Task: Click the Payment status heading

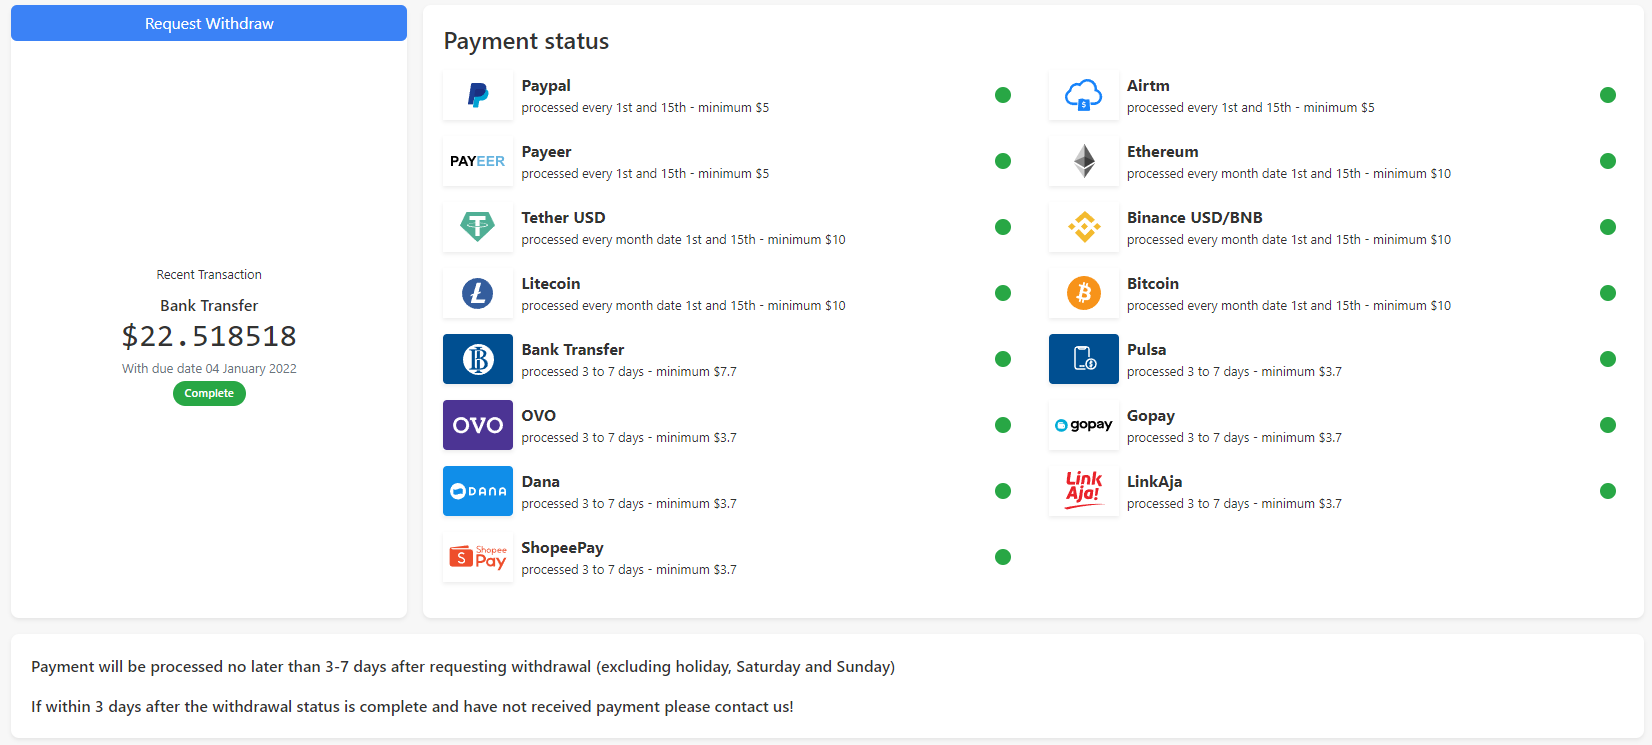Action: pyautogui.click(x=526, y=41)
